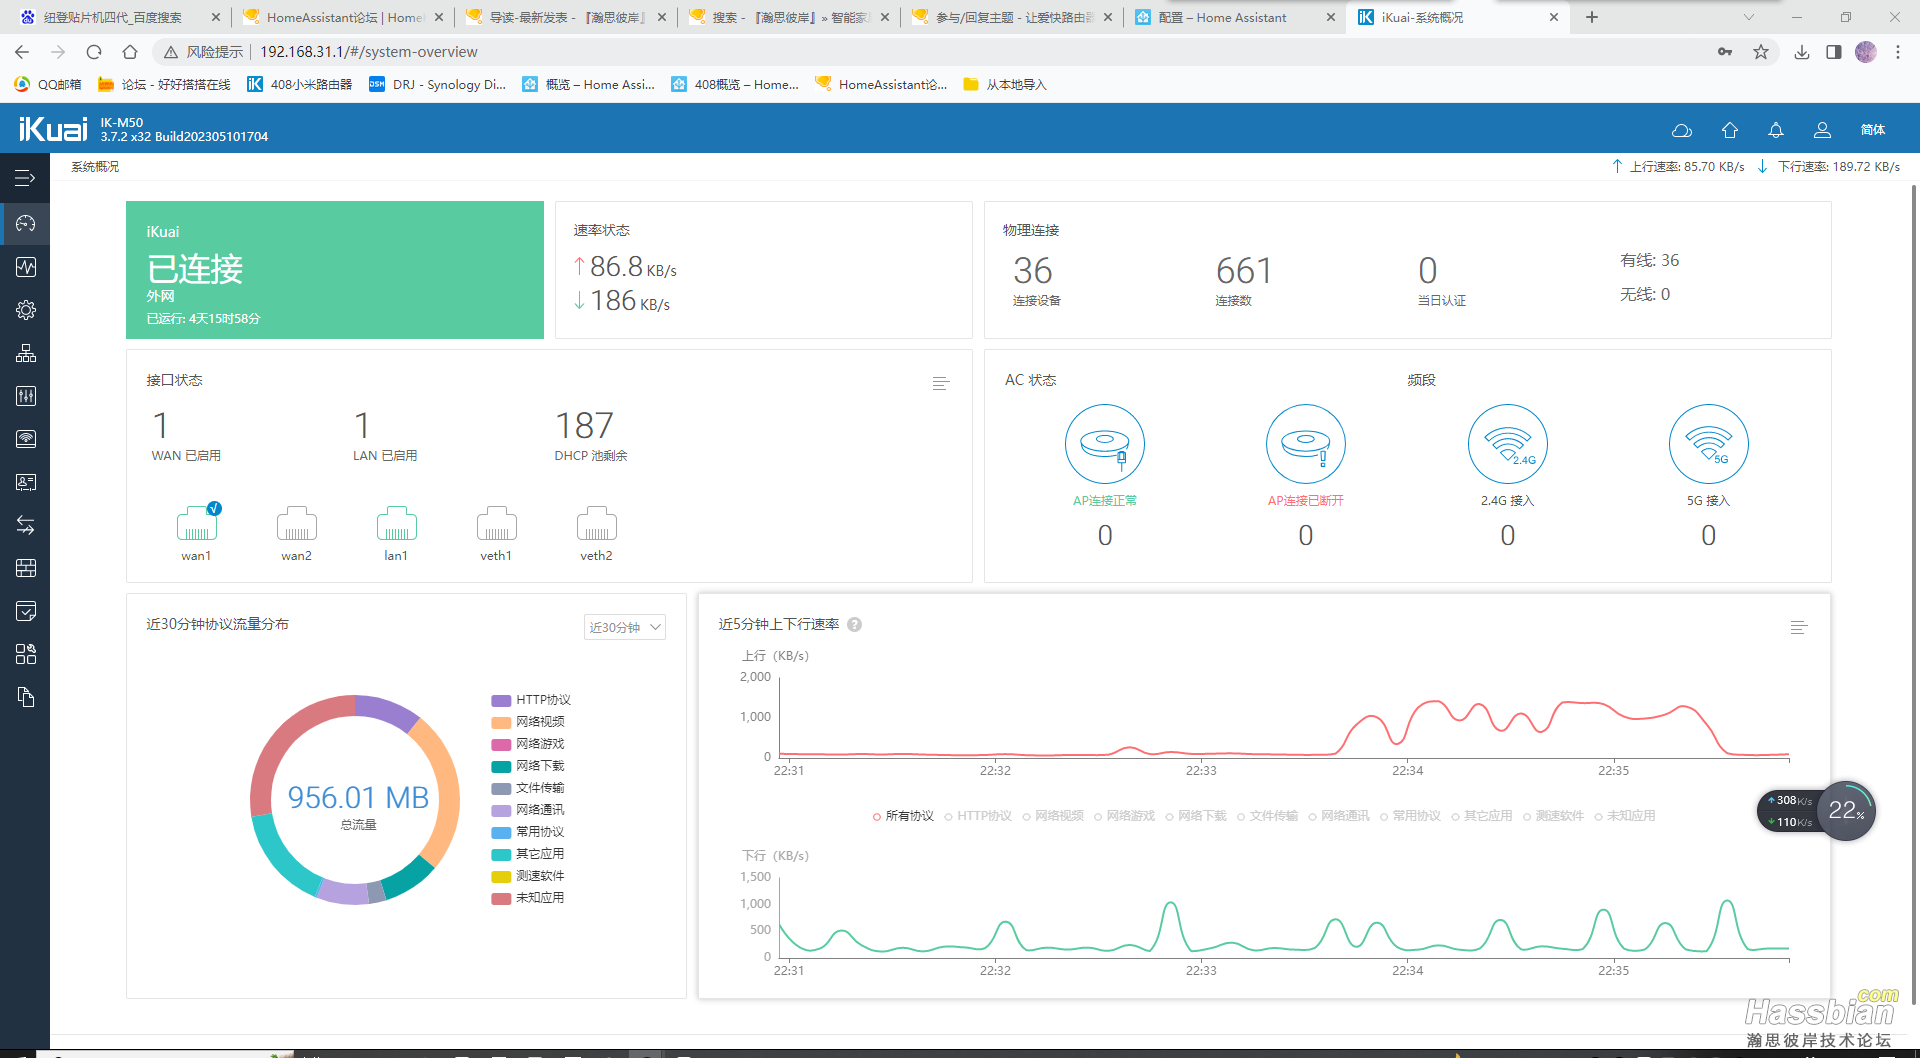Click the HTTP协议 purple legend swatch
The height and width of the screenshot is (1058, 1920).
(501, 700)
